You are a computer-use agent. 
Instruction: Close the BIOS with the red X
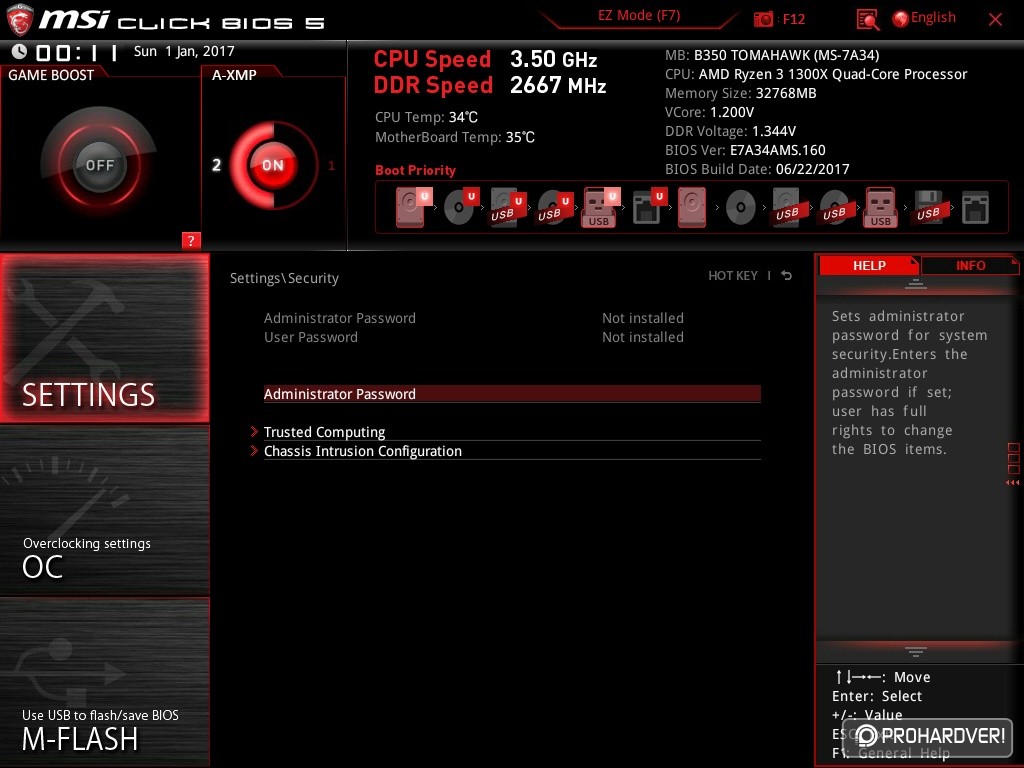[995, 20]
